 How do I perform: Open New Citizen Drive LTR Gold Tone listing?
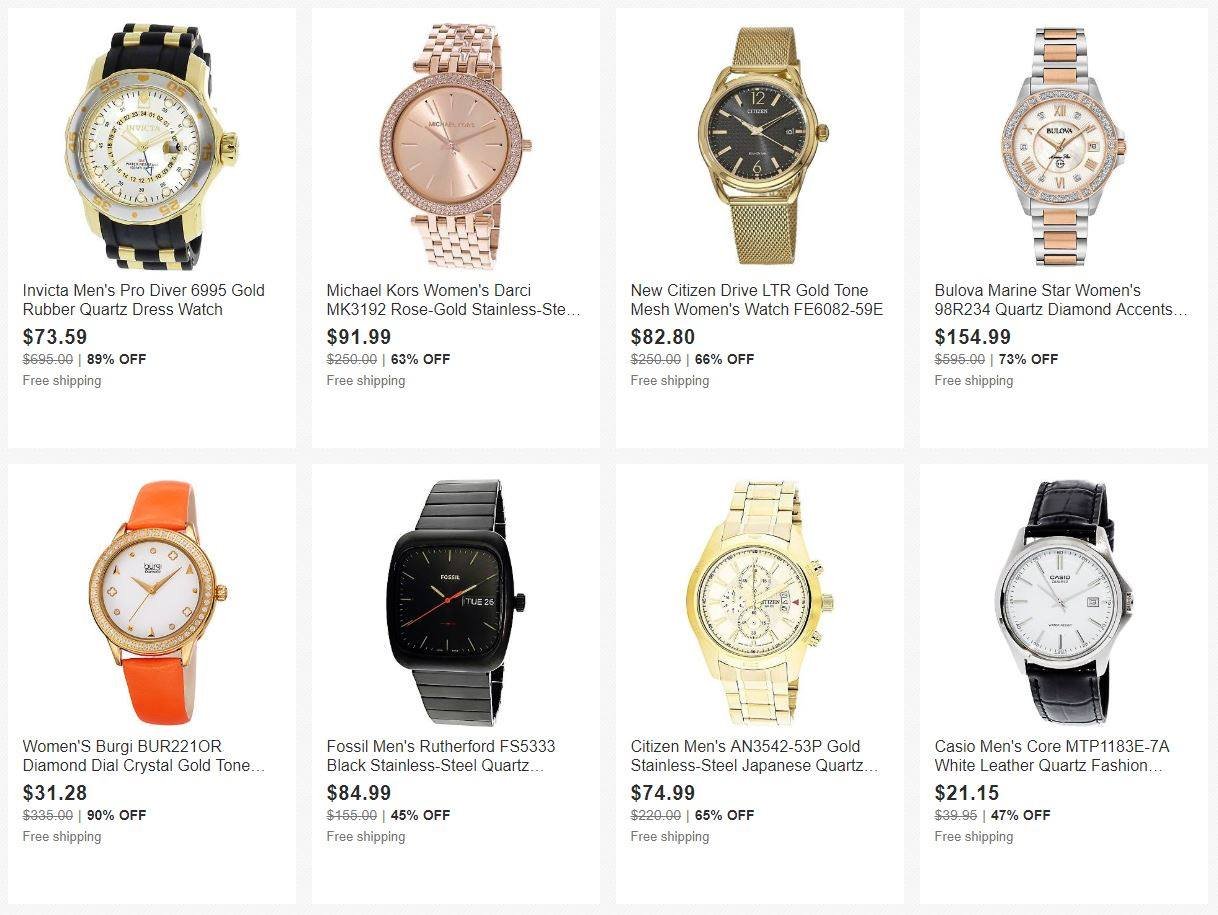click(x=757, y=300)
